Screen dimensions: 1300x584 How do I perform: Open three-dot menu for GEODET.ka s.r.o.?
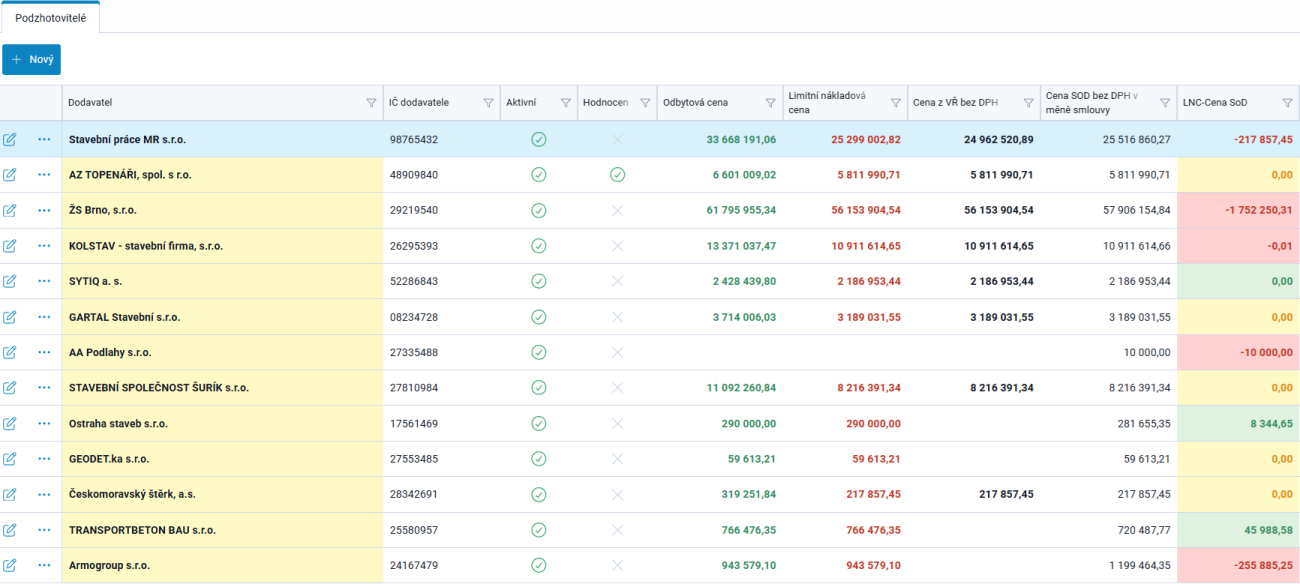[x=44, y=459]
